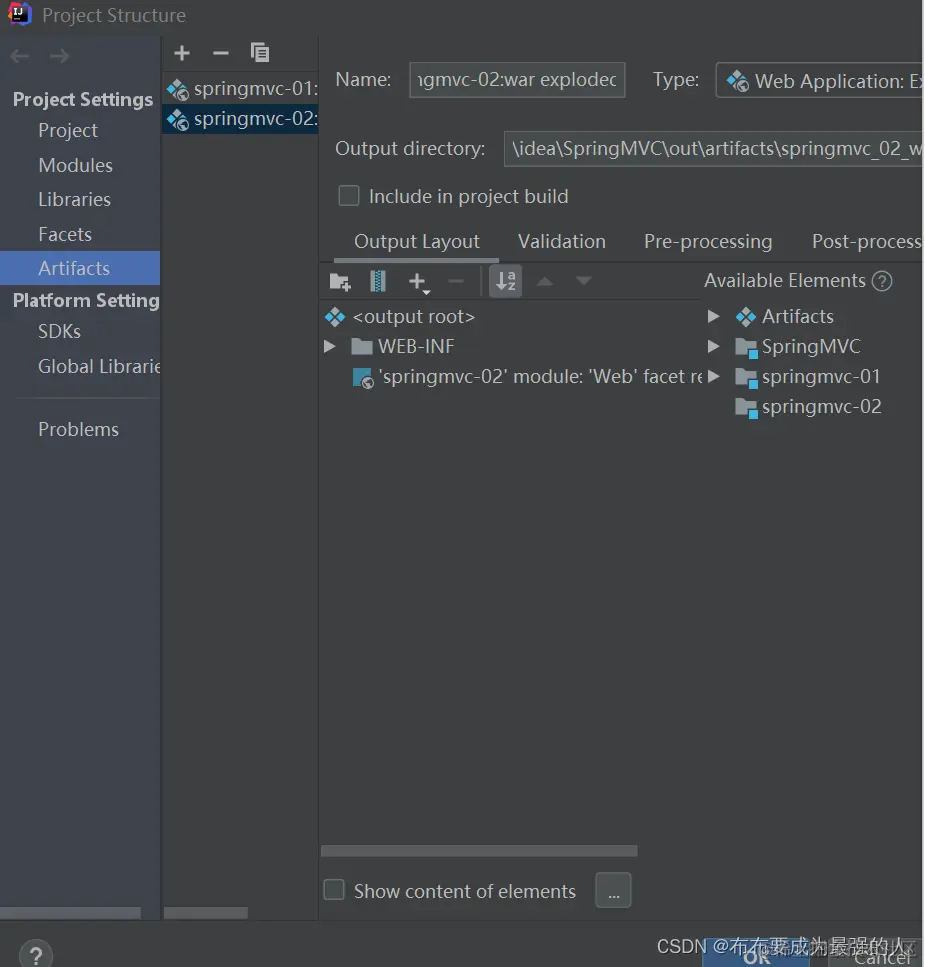Click the move element up arrow

click(545, 281)
